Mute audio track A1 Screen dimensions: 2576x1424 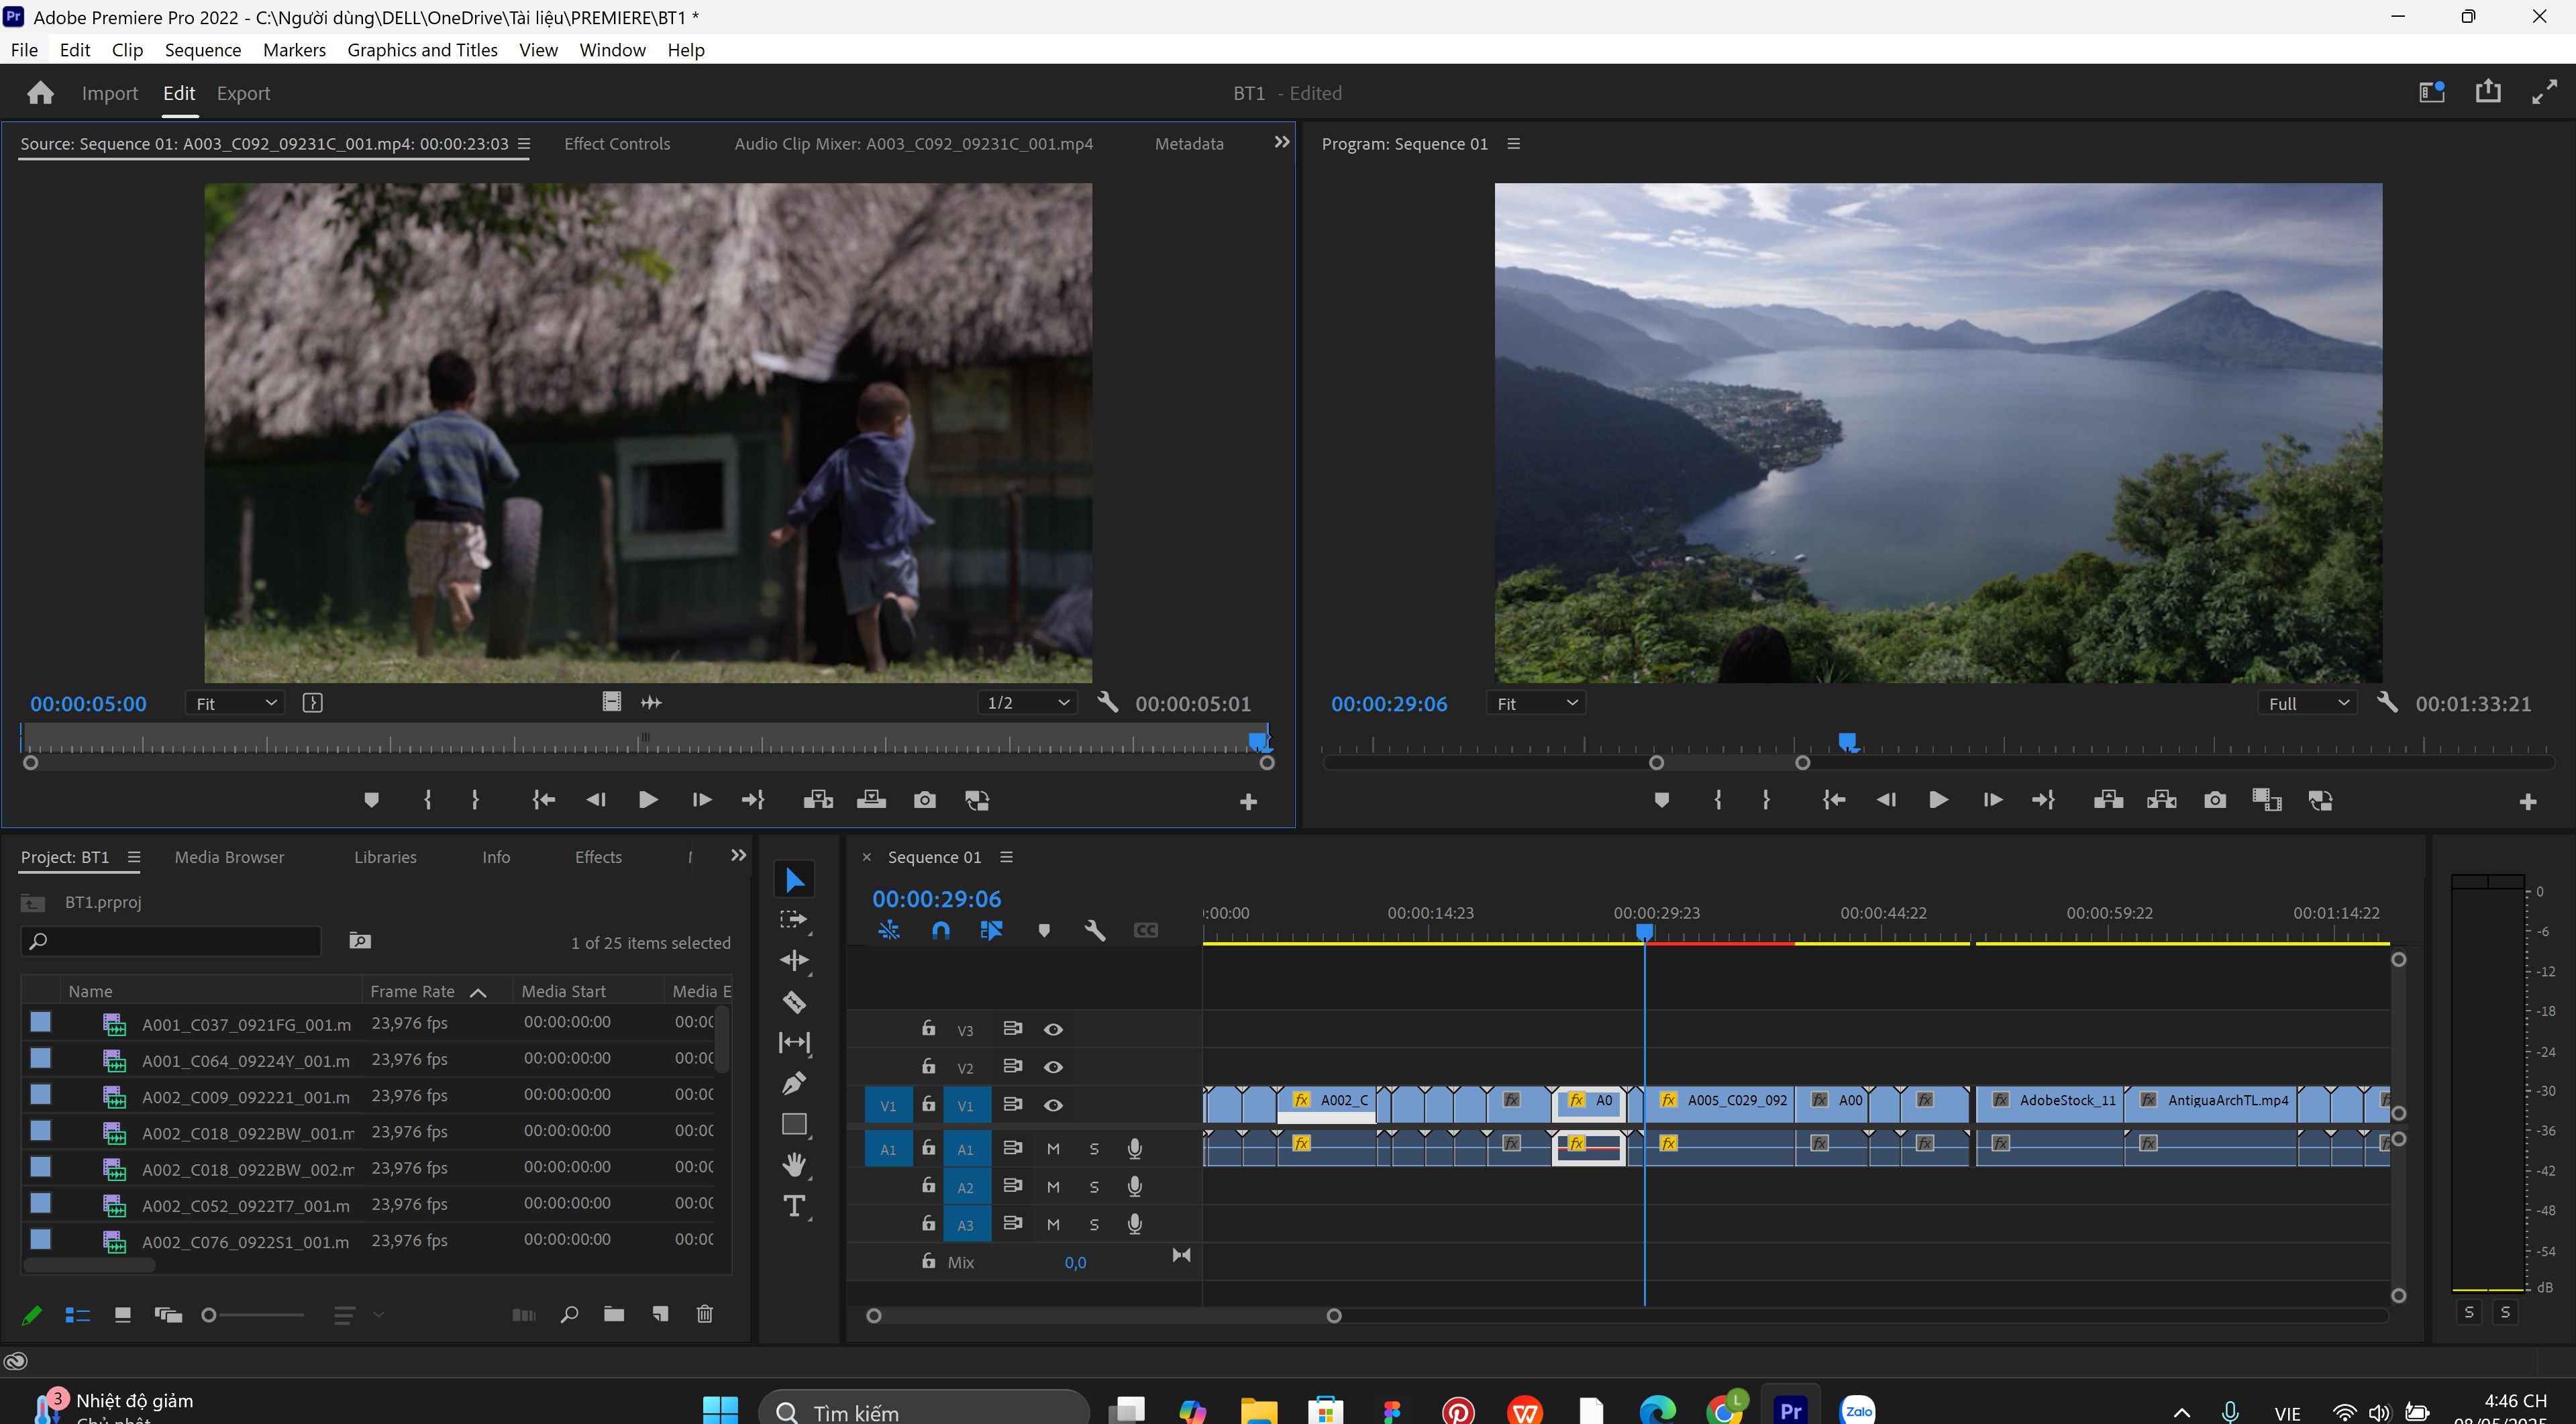tap(1053, 1149)
